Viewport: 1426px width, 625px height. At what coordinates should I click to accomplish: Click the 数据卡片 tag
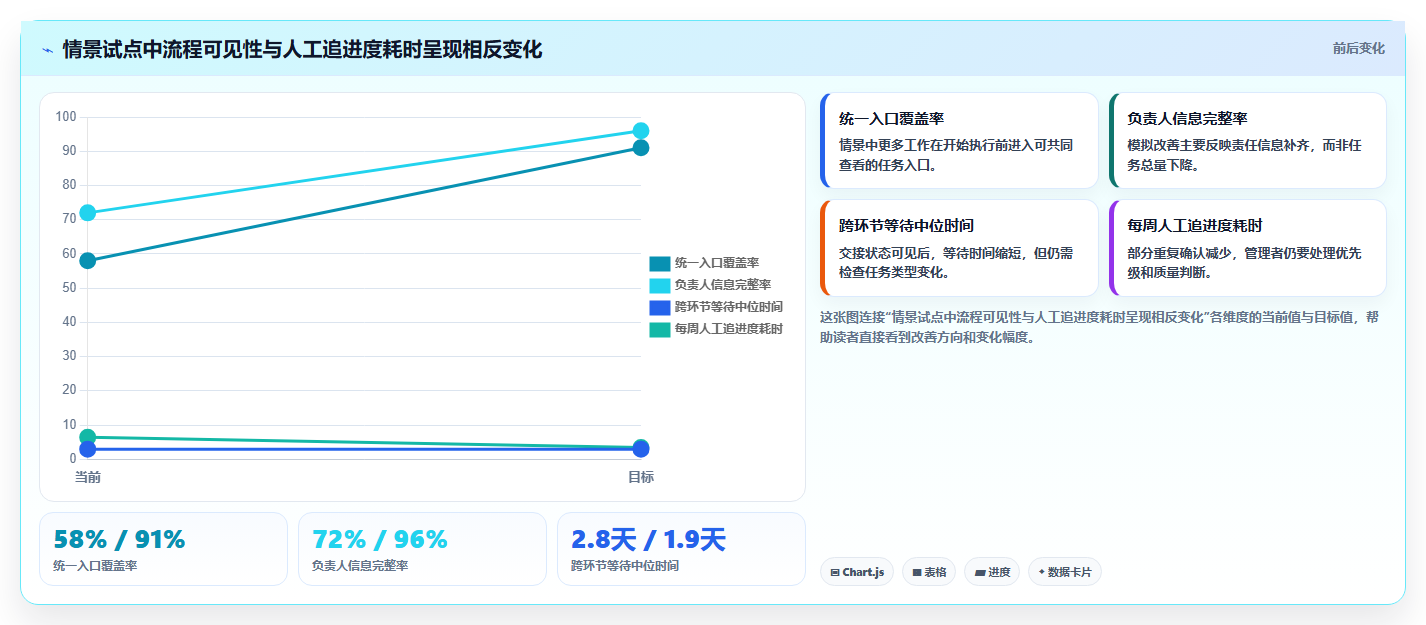tap(1065, 572)
